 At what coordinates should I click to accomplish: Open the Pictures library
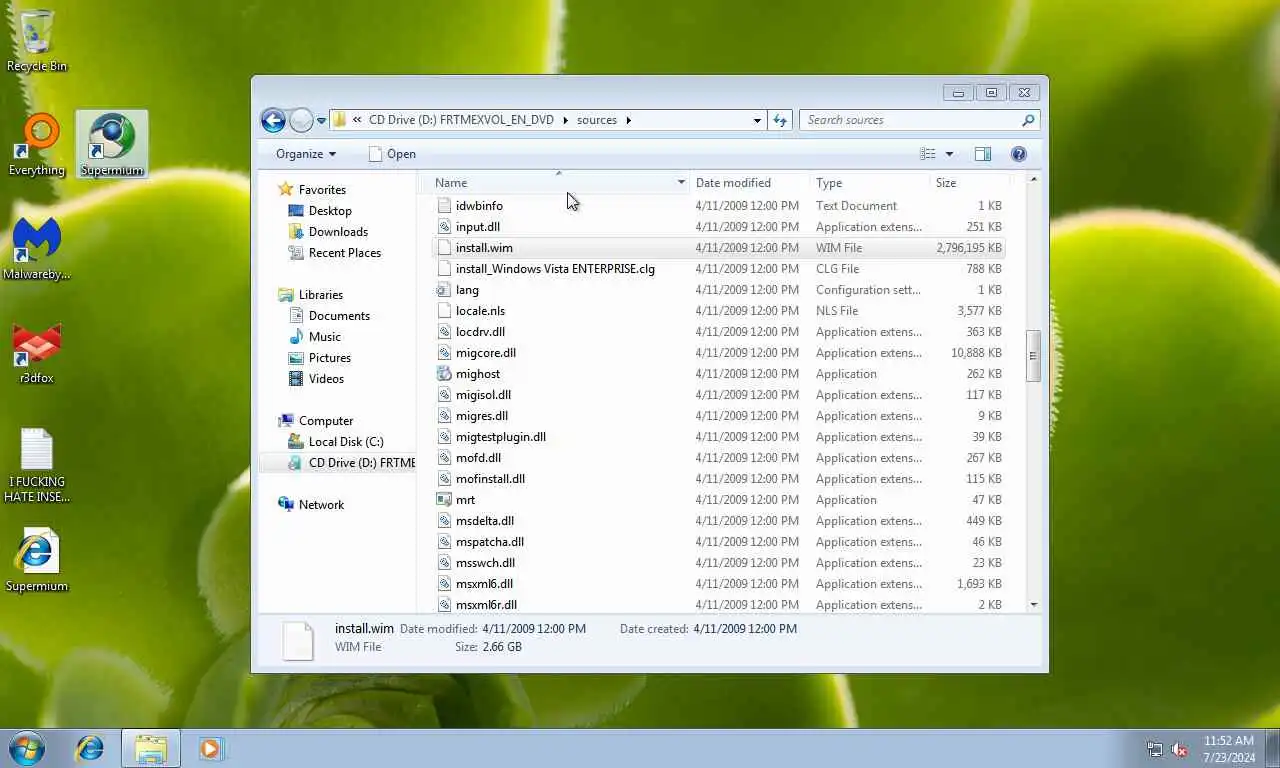320,358
